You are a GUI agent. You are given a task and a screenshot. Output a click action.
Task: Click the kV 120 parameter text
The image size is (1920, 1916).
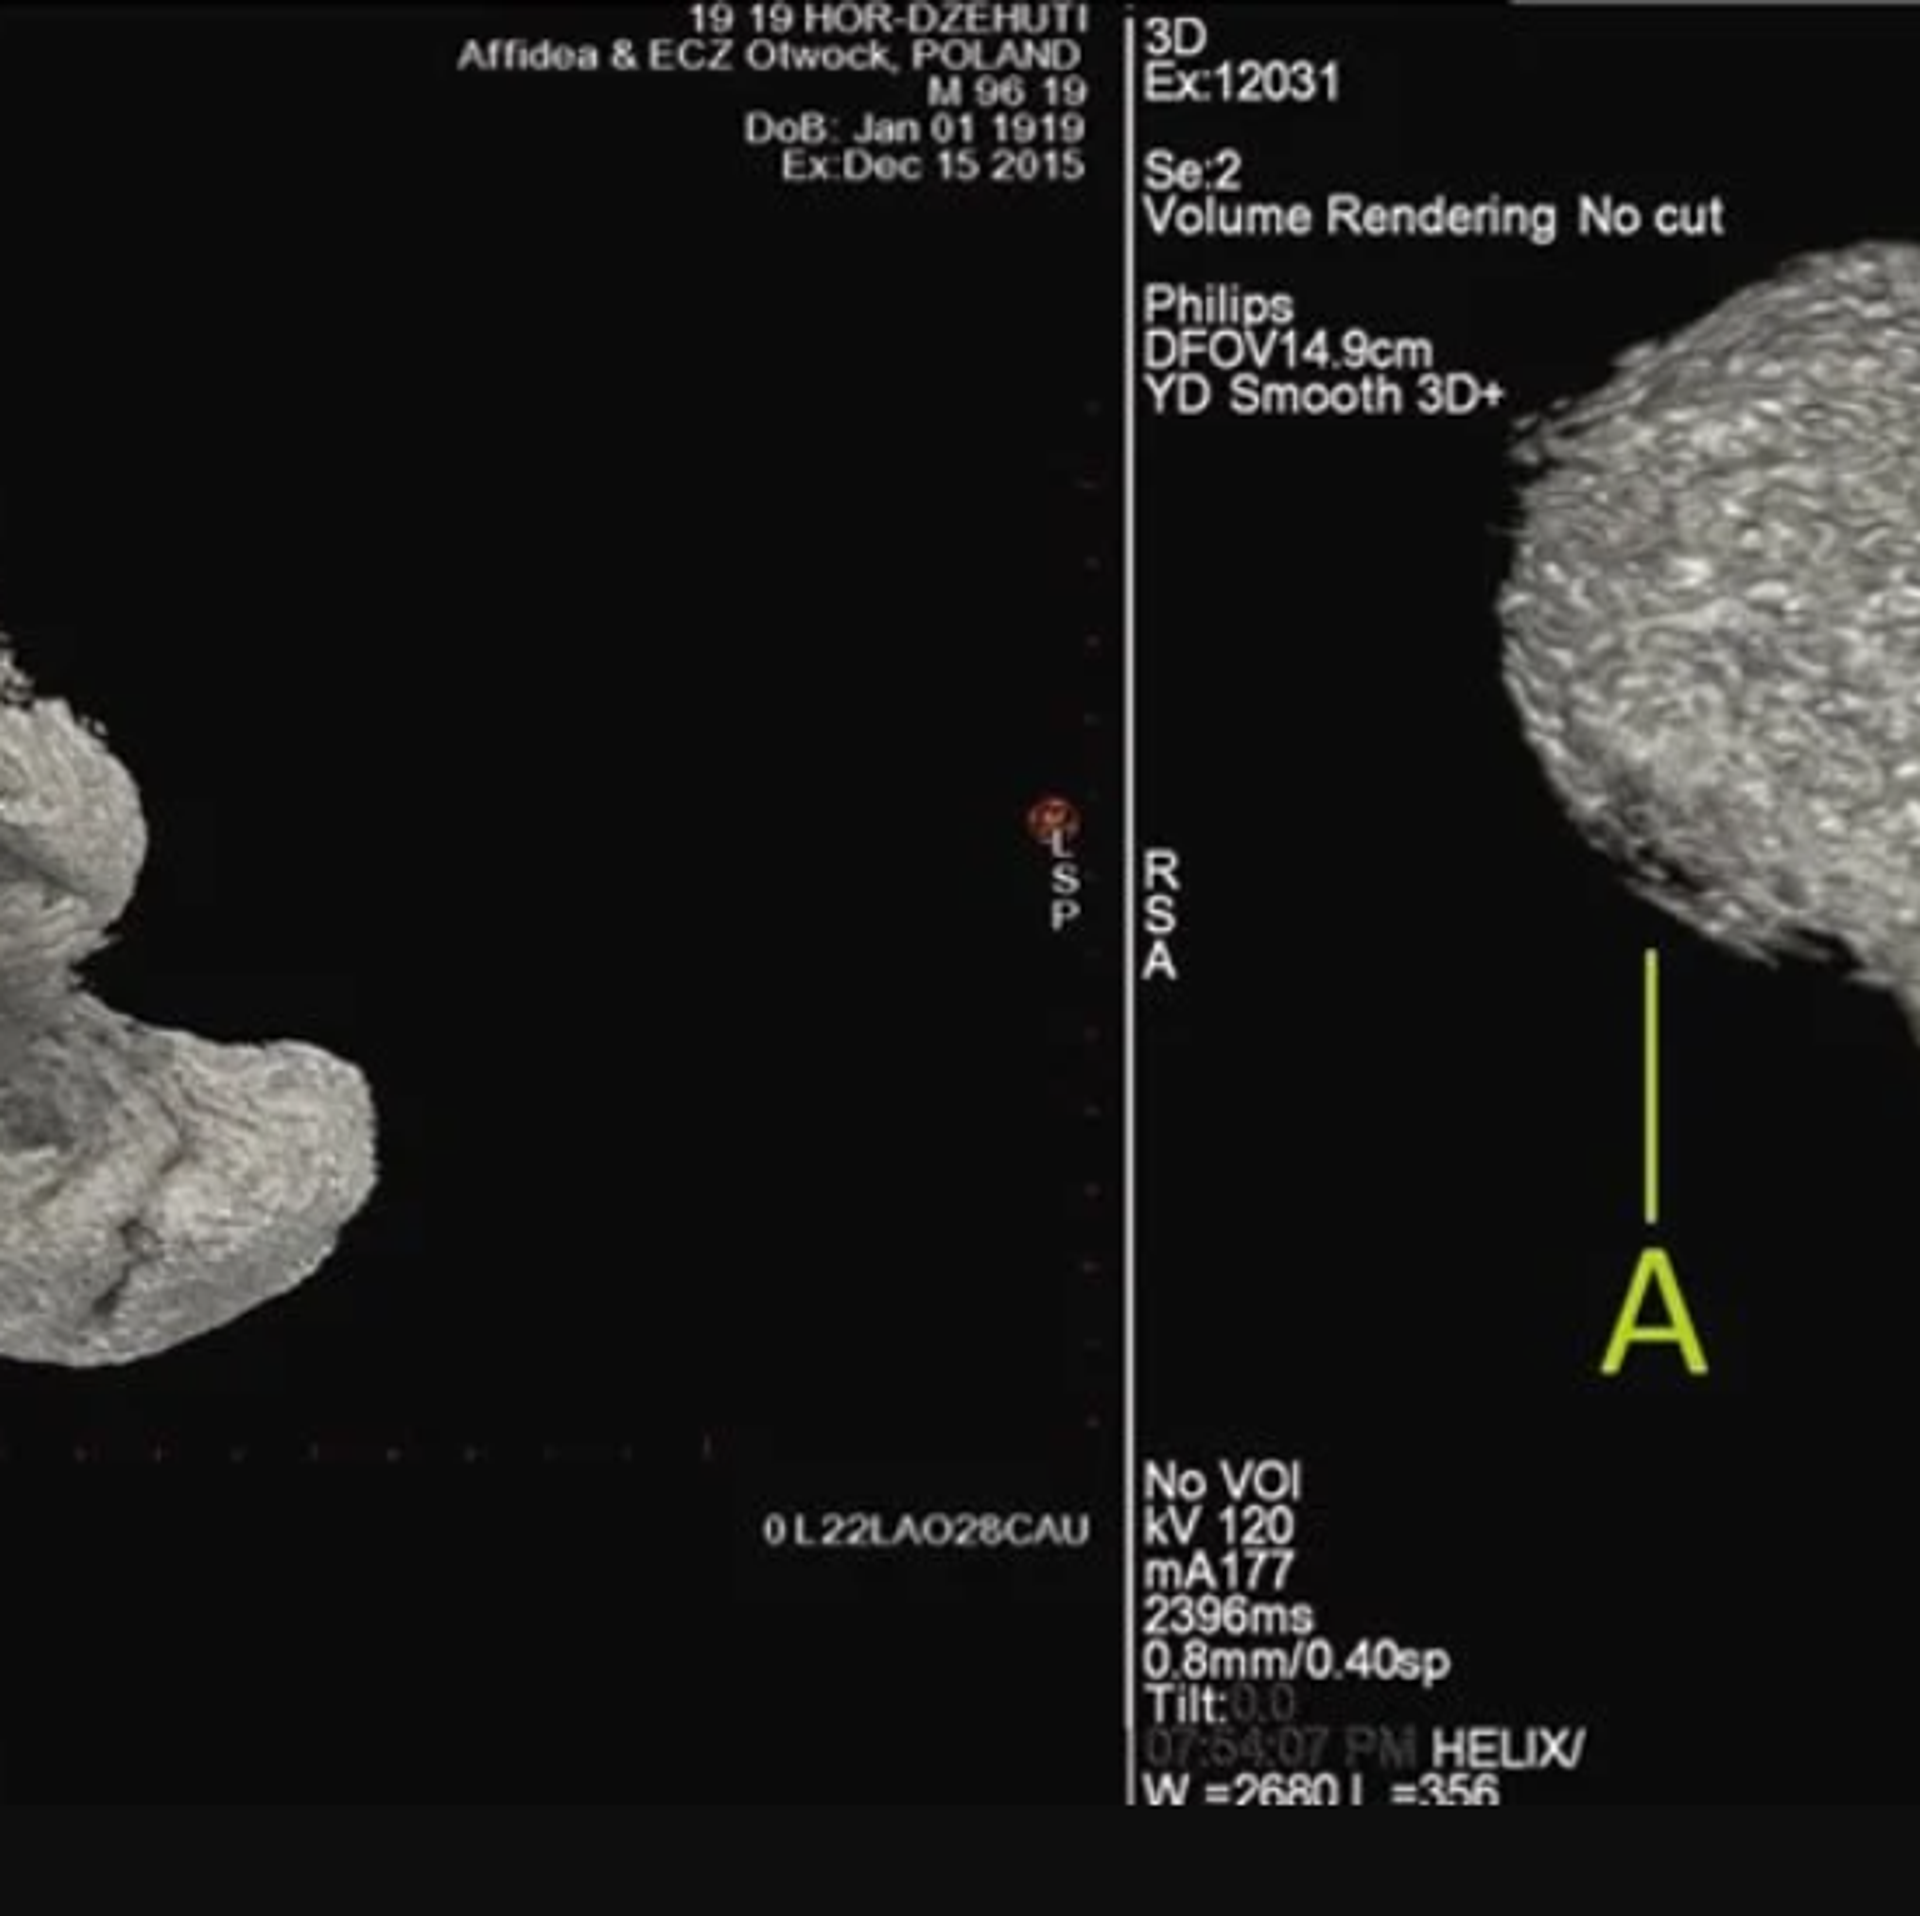(1219, 1526)
